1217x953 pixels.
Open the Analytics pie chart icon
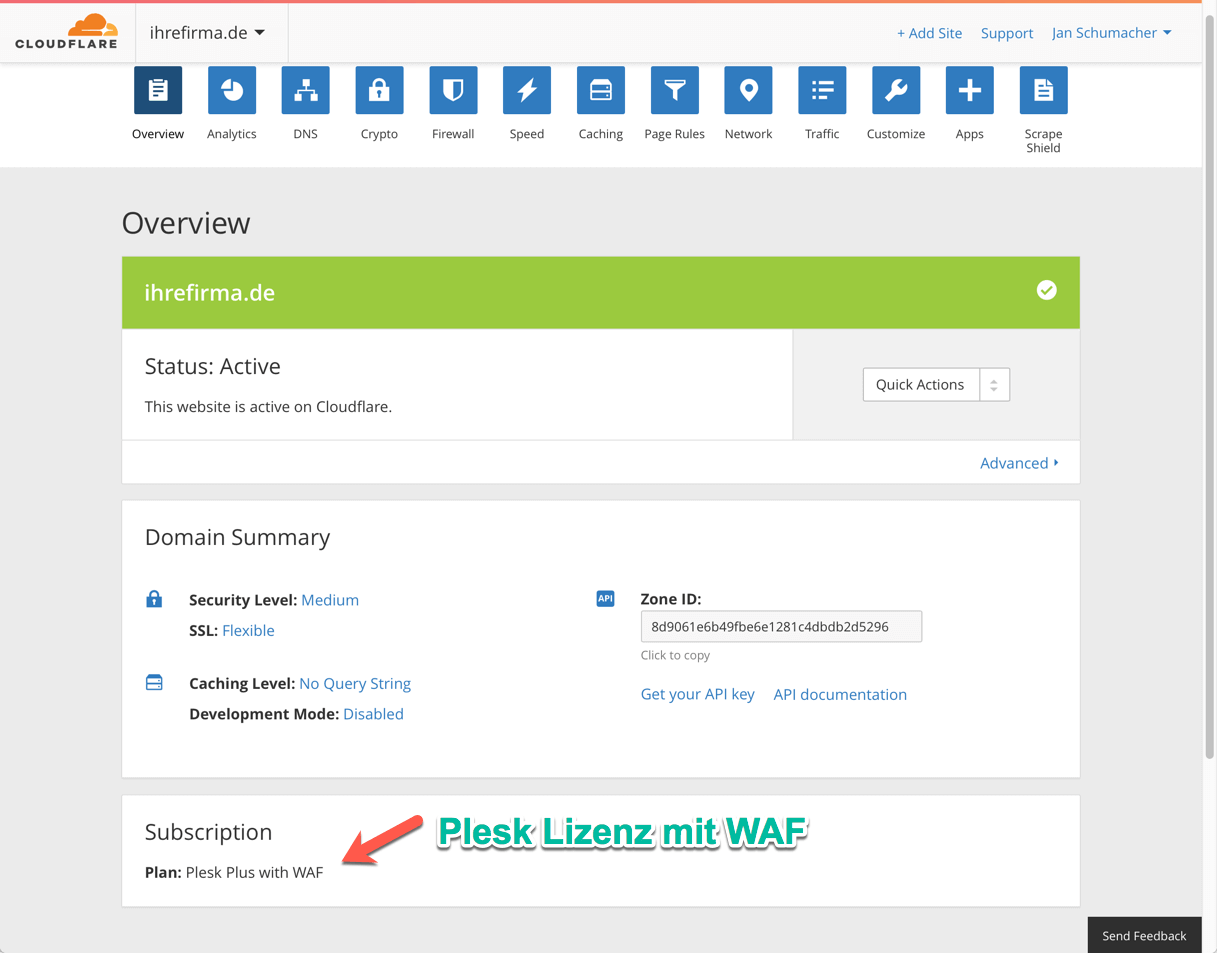[x=231, y=91]
